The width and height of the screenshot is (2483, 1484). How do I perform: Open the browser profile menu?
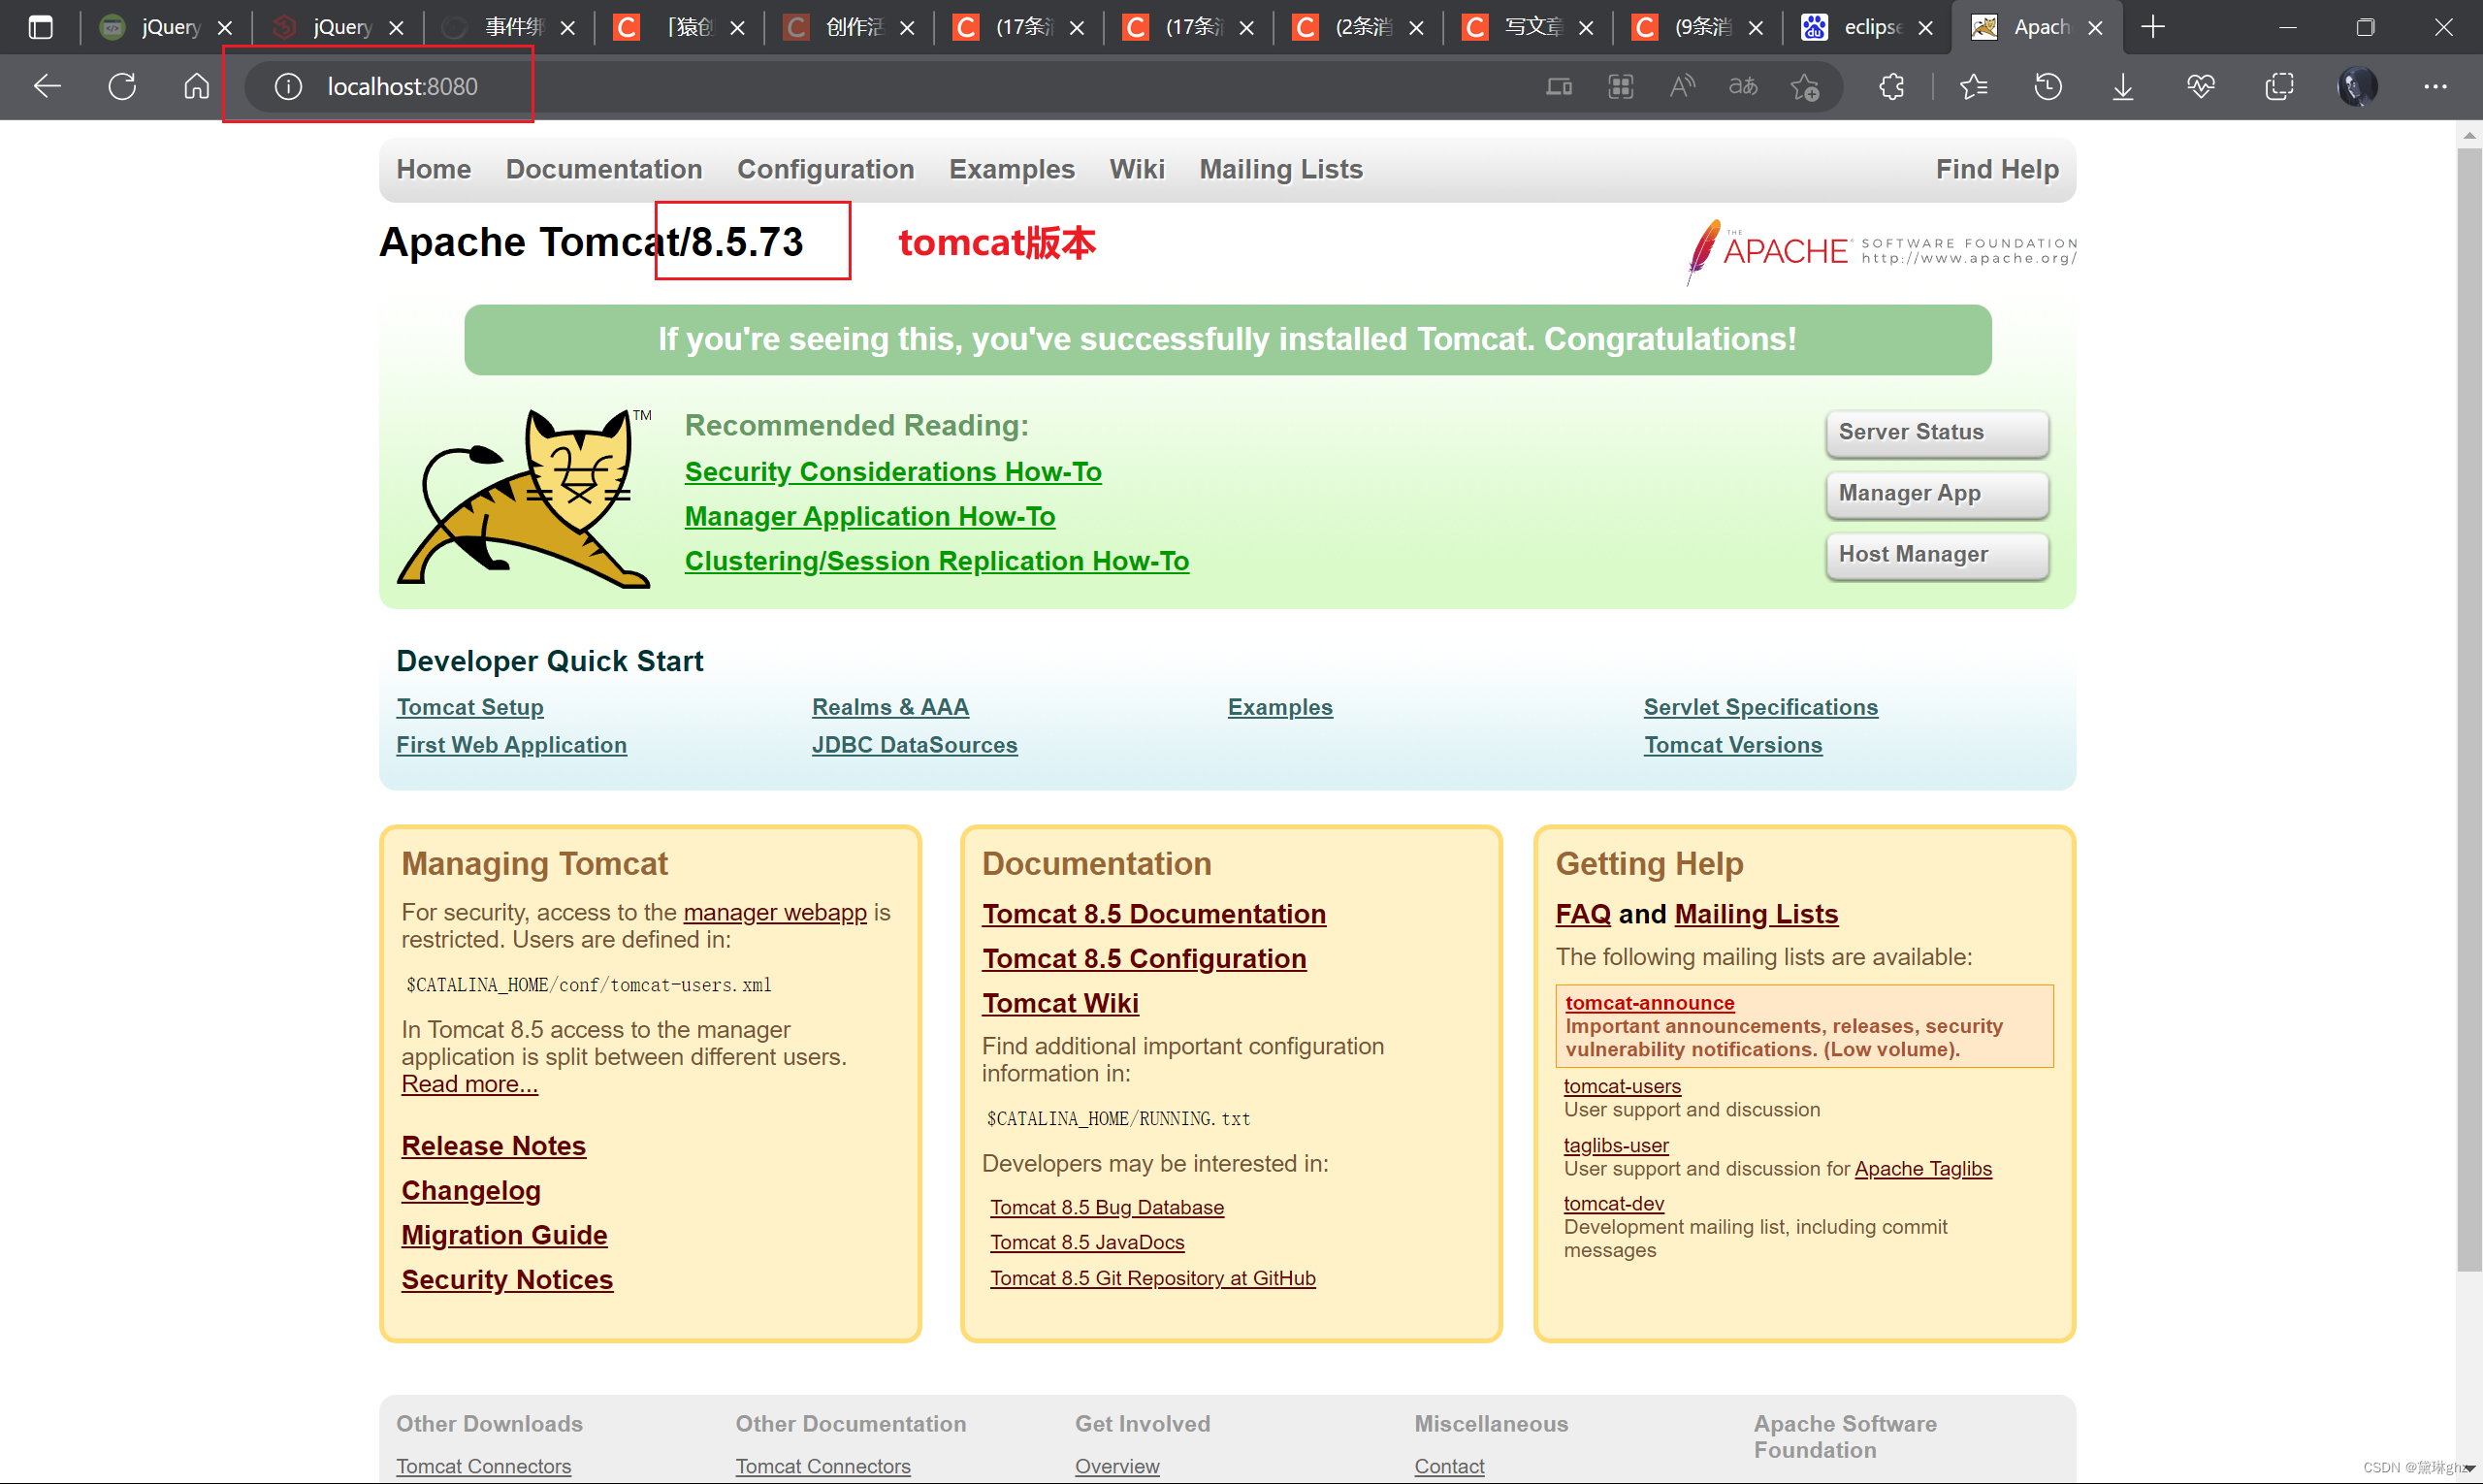tap(2357, 86)
